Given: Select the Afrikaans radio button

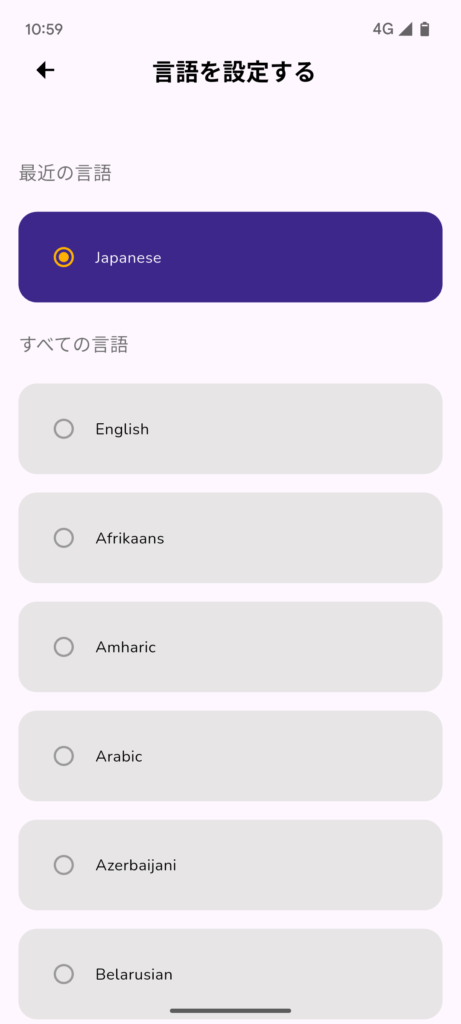Looking at the screenshot, I should point(63,538).
